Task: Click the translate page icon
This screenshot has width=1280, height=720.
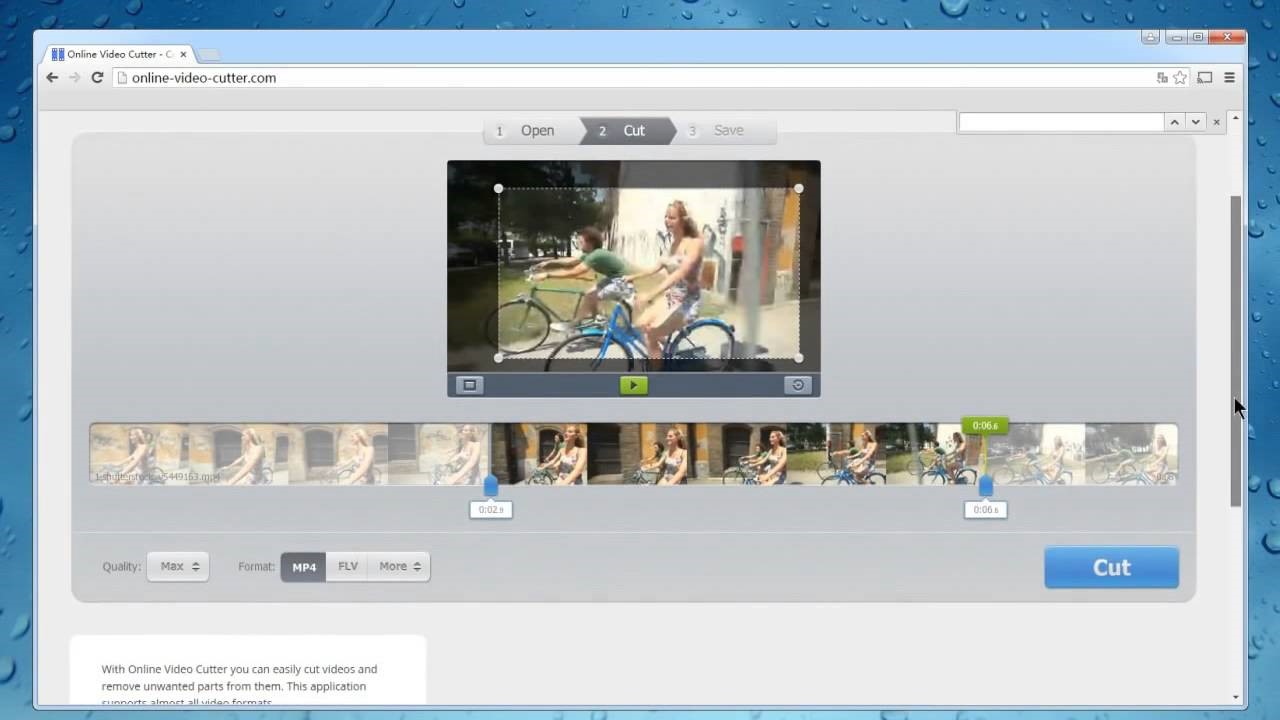Action: pos(1162,77)
